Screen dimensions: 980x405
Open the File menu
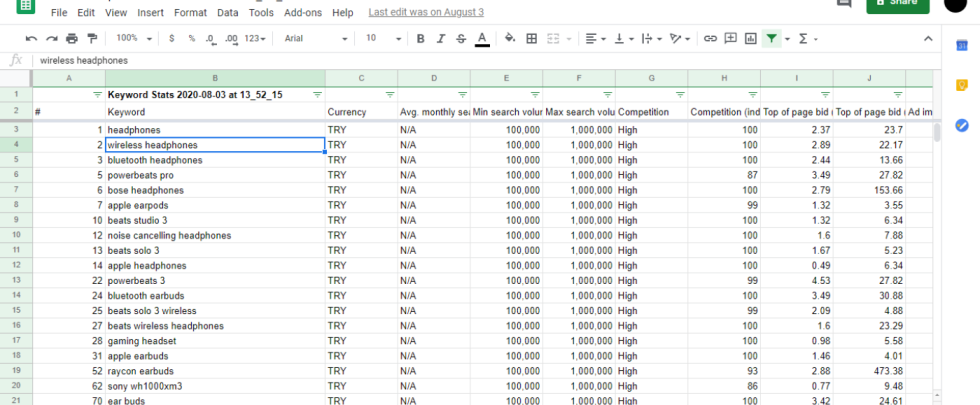[59, 12]
